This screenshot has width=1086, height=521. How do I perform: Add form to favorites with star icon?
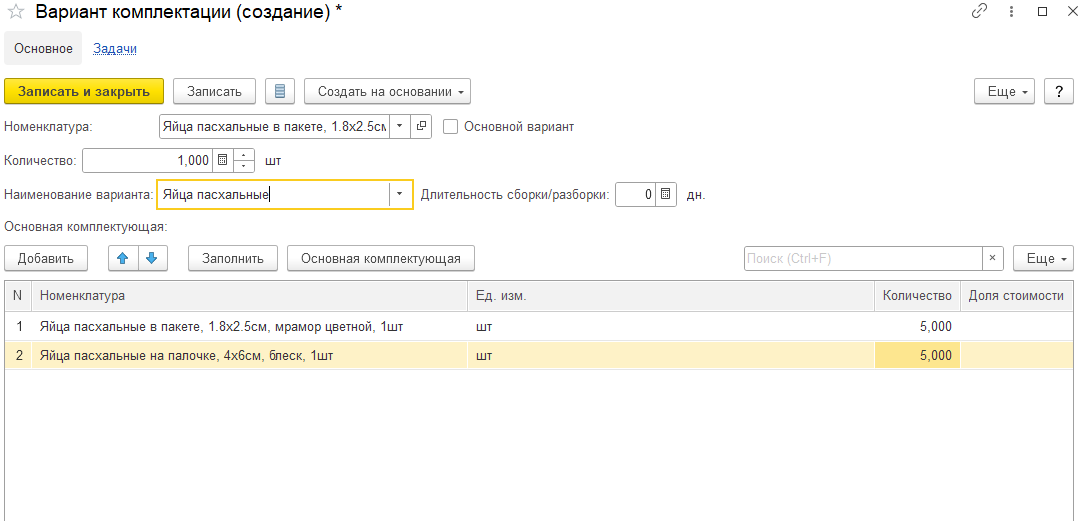coord(15,13)
